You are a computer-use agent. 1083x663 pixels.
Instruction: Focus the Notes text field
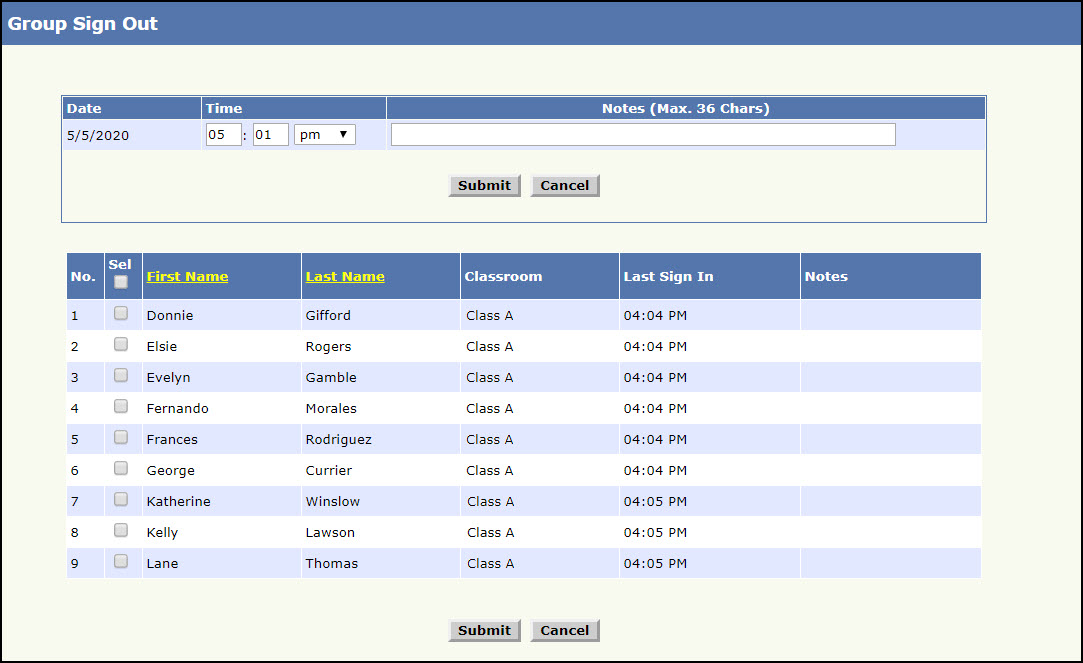click(x=642, y=135)
